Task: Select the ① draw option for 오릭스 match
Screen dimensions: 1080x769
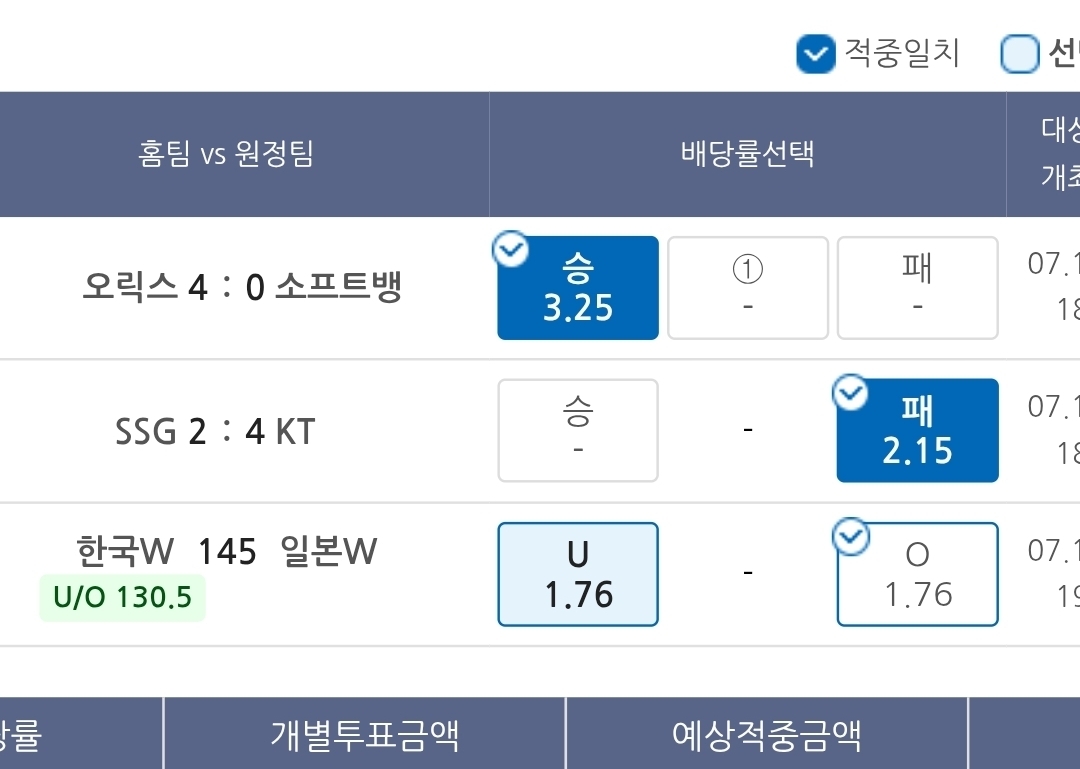Action: (747, 288)
